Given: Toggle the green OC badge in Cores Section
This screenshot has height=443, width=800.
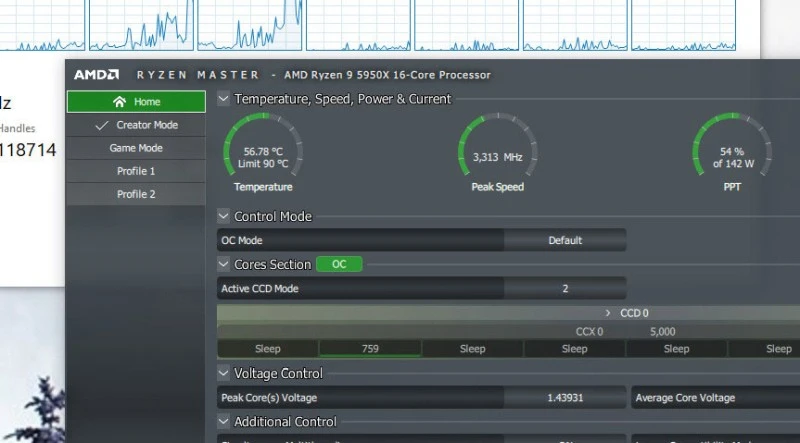Looking at the screenshot, I should [339, 264].
